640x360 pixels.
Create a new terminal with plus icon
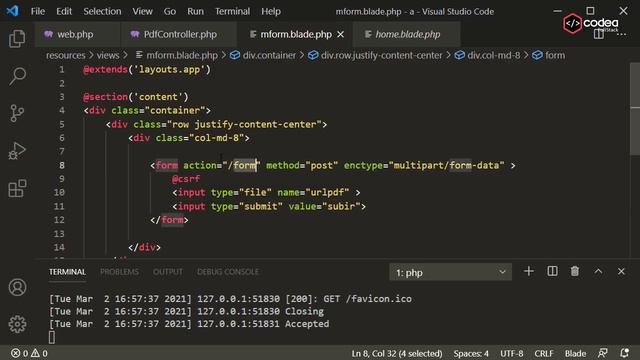coord(529,271)
